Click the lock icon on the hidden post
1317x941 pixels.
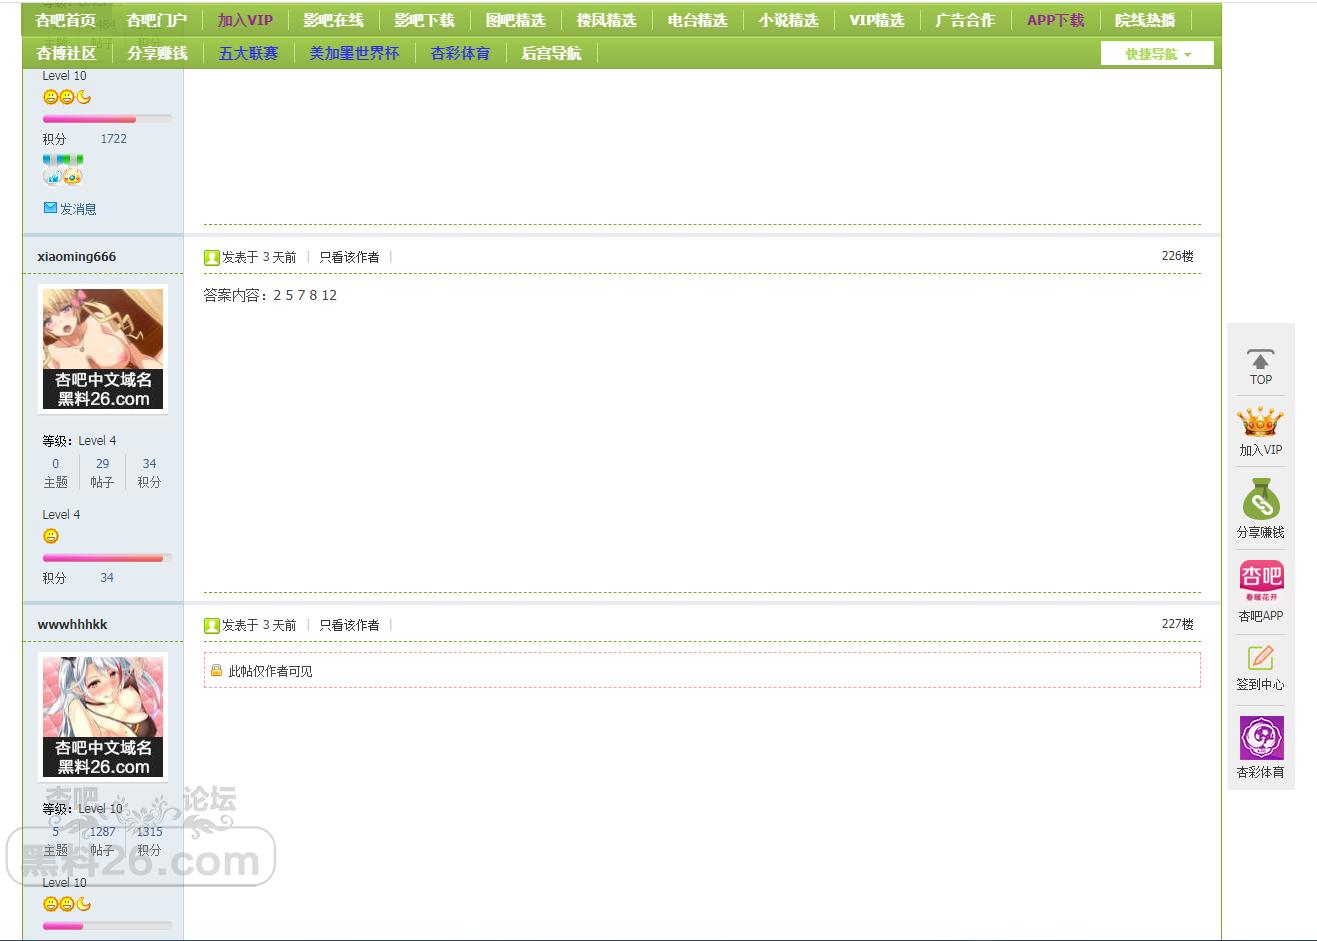(x=216, y=671)
